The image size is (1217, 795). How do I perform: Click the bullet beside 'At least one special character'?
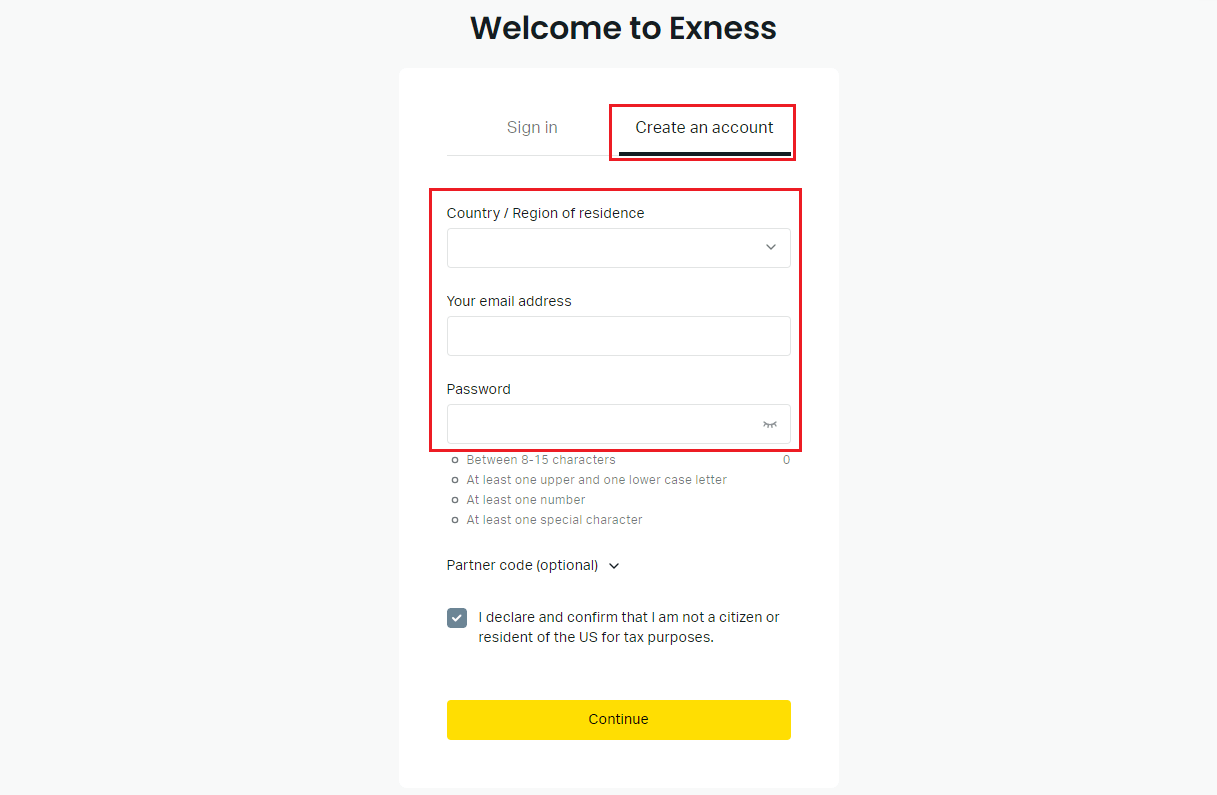(x=456, y=519)
